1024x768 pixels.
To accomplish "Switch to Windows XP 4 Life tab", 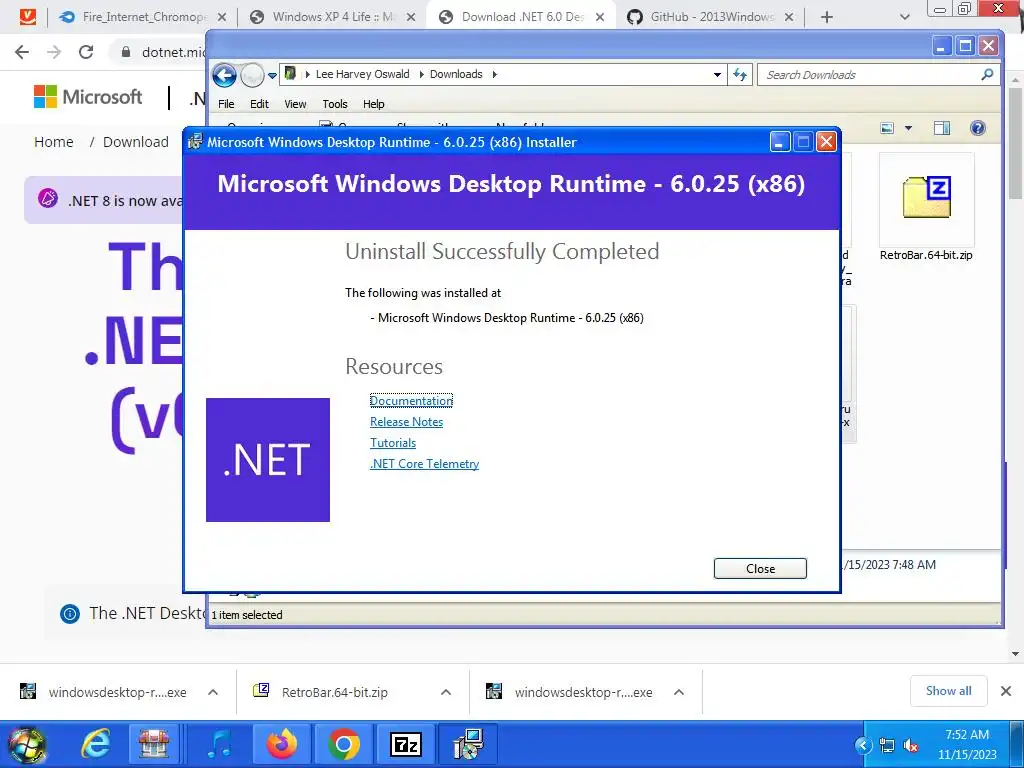I will (333, 17).
